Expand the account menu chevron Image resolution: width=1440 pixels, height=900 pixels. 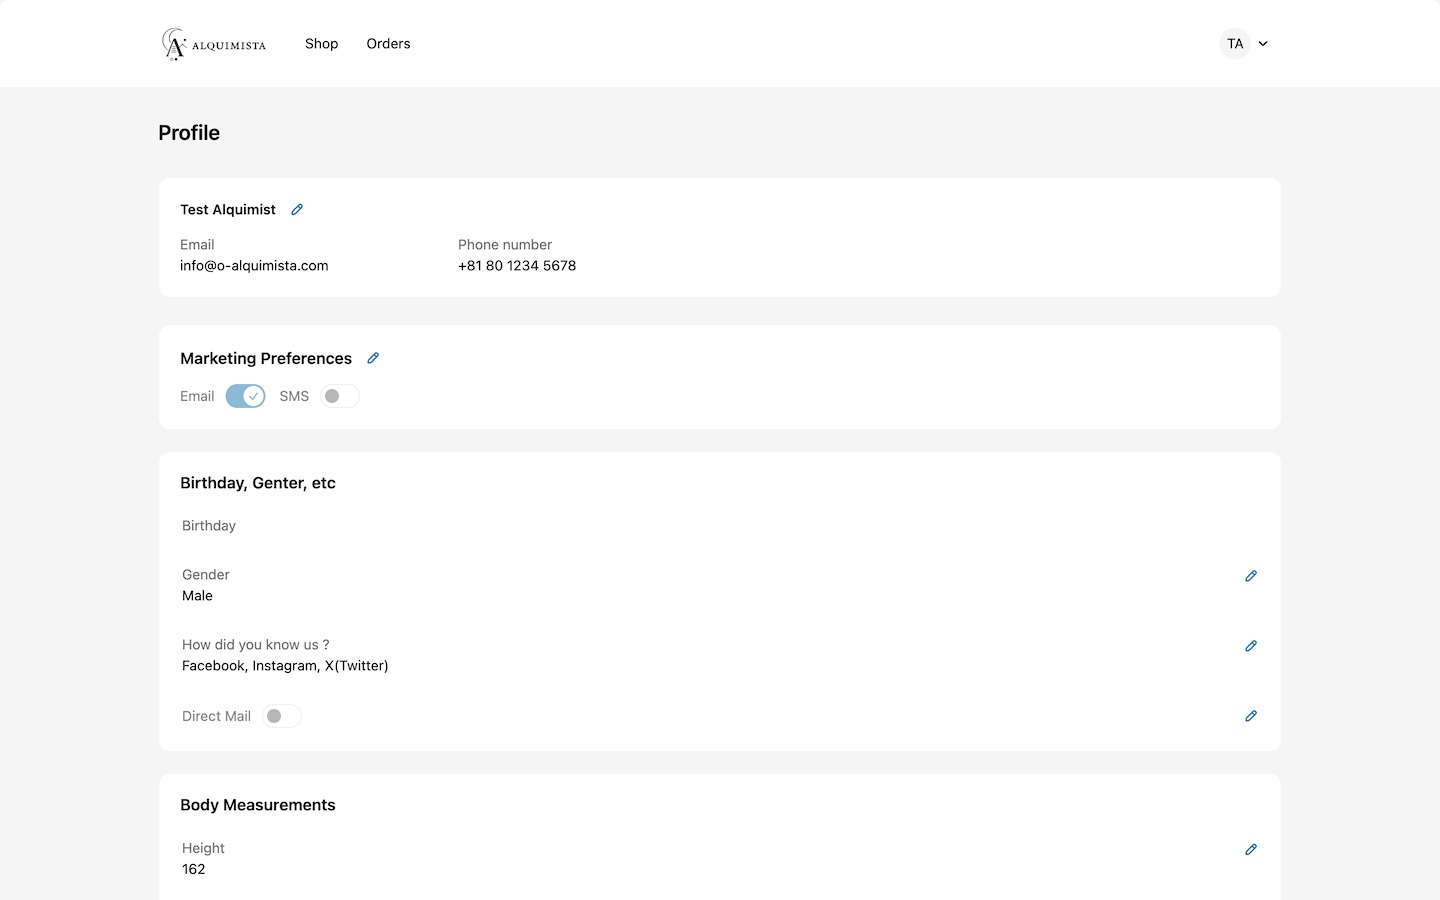1263,44
